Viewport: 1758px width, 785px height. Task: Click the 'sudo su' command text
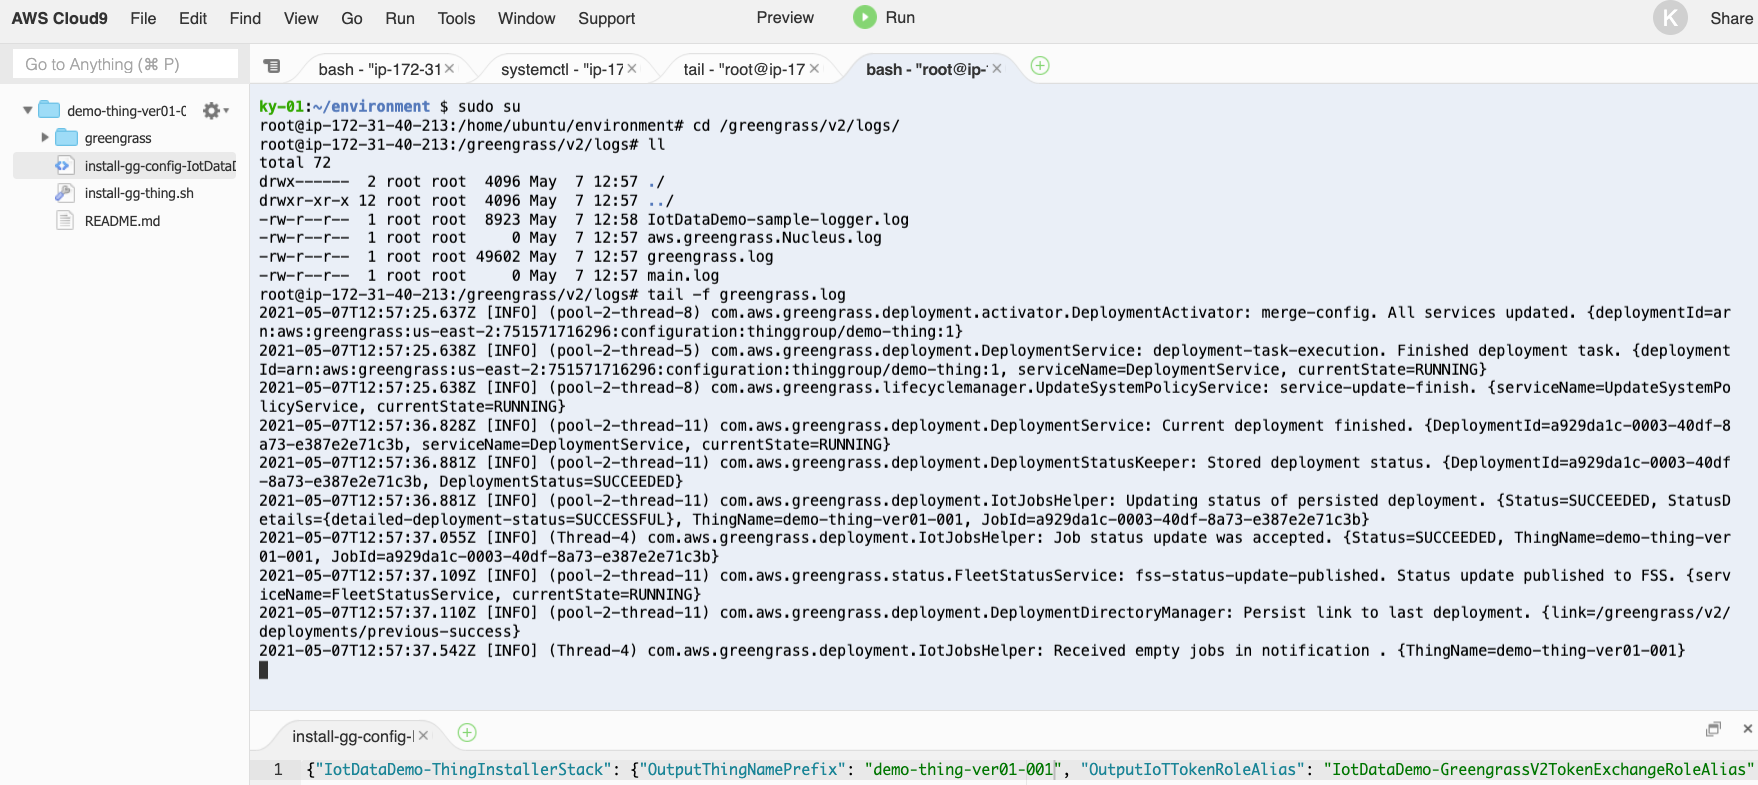click(x=489, y=106)
